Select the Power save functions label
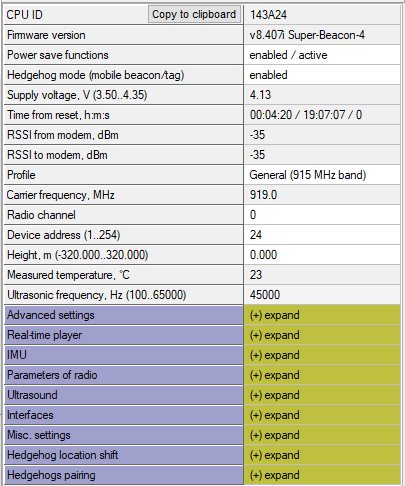The image size is (405, 486). pos(58,55)
